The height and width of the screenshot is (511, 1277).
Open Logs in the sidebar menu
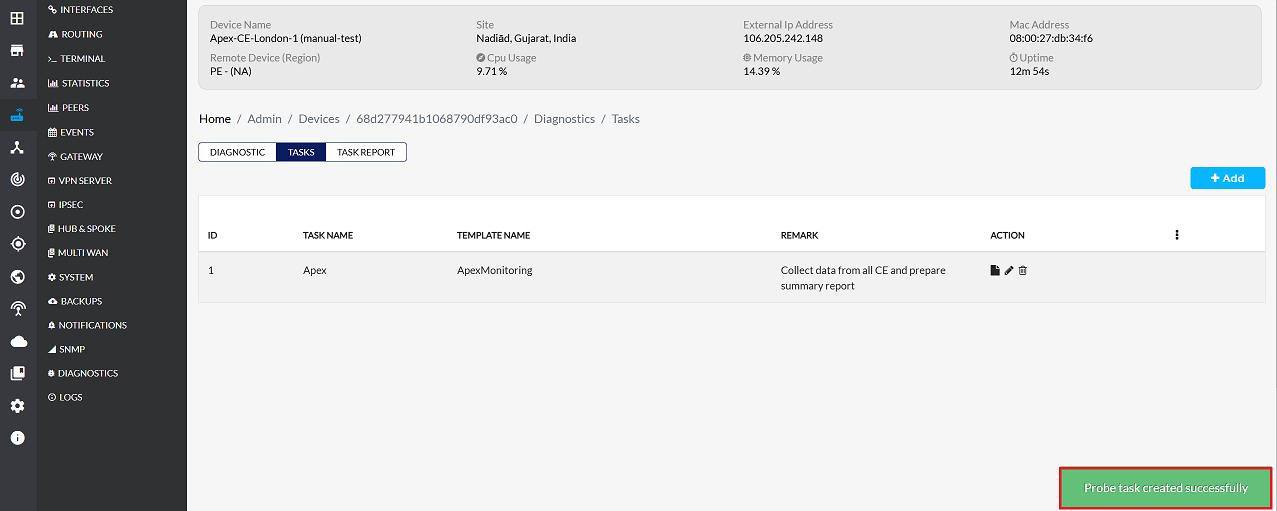pos(70,397)
